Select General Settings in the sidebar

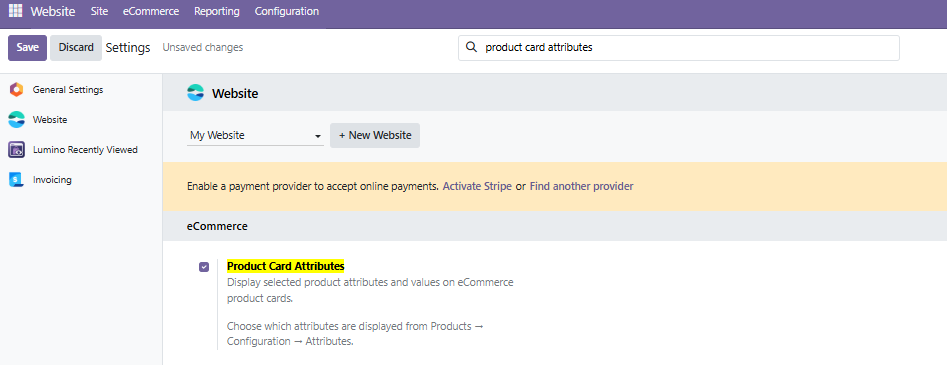pos(68,89)
